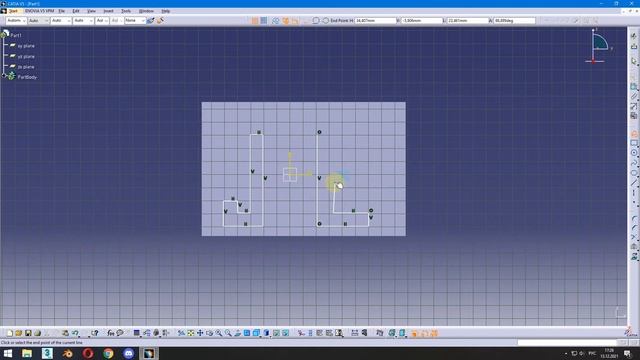Click the Print icon in bottom toolbar

point(38,333)
